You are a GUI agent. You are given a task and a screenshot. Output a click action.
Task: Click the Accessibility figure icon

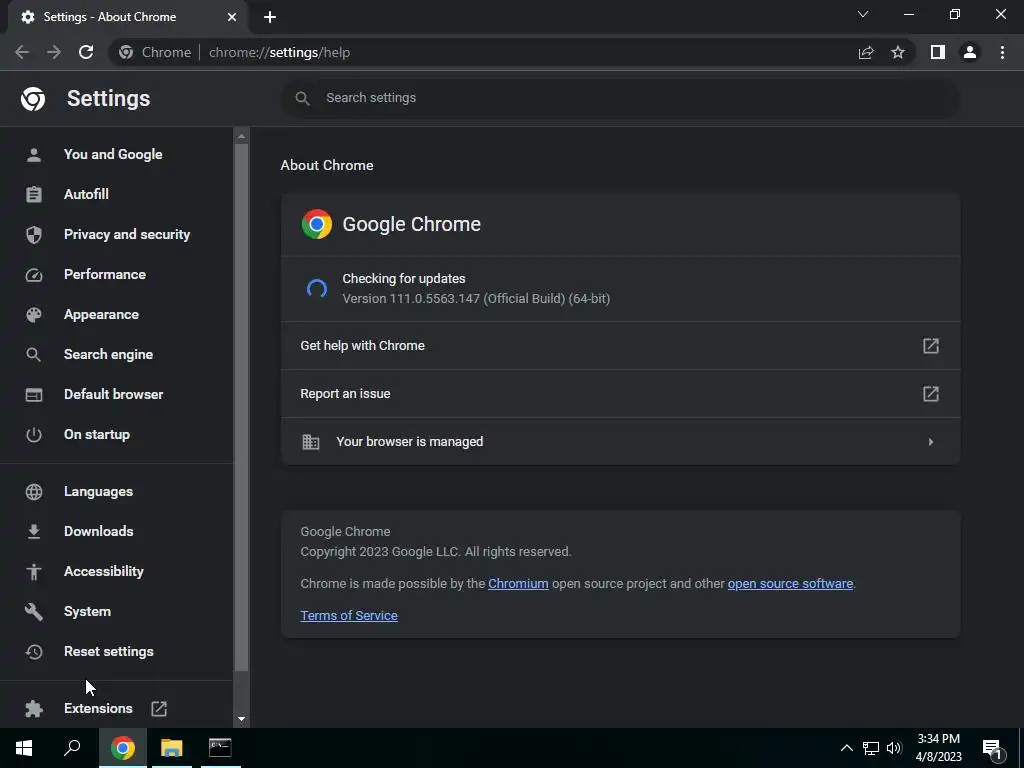[34, 571]
